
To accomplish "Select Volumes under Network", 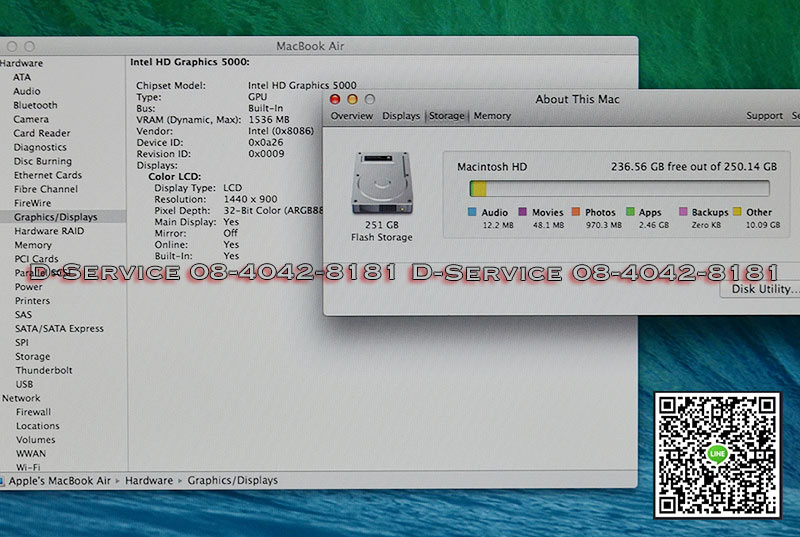I will coord(35,440).
